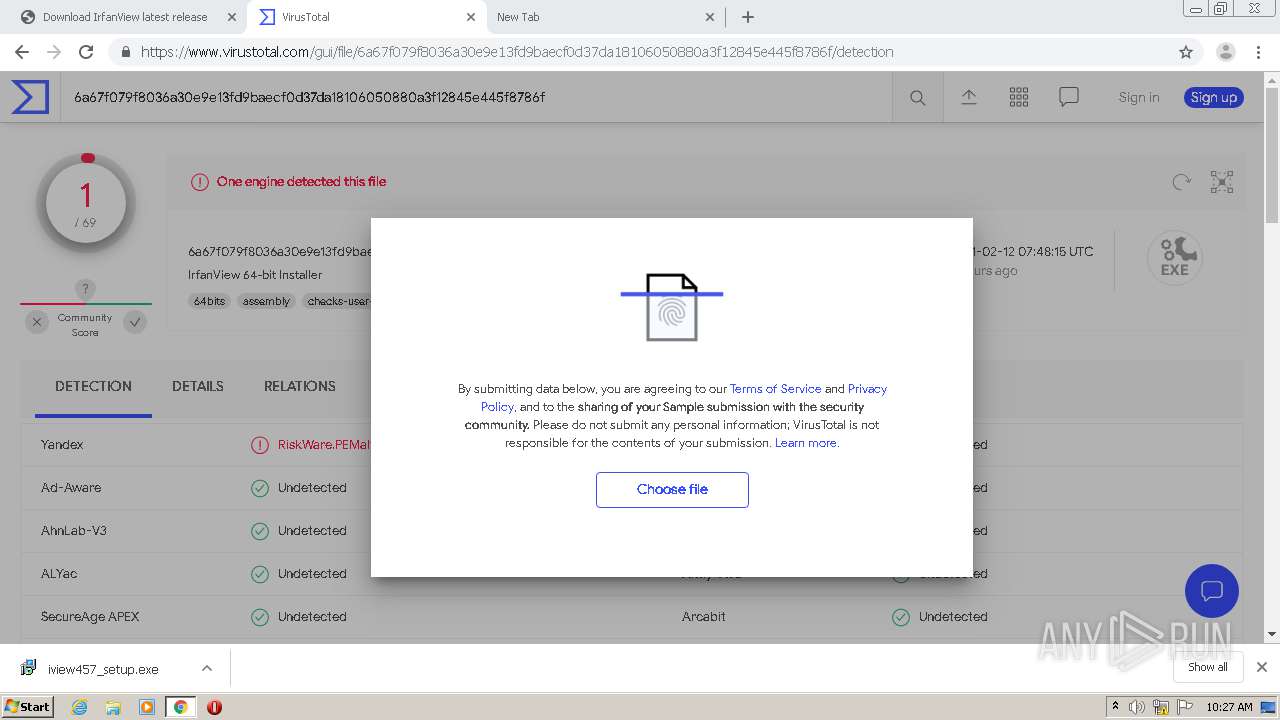Open the Privacy Policy link
The height and width of the screenshot is (720, 1280).
(684, 398)
